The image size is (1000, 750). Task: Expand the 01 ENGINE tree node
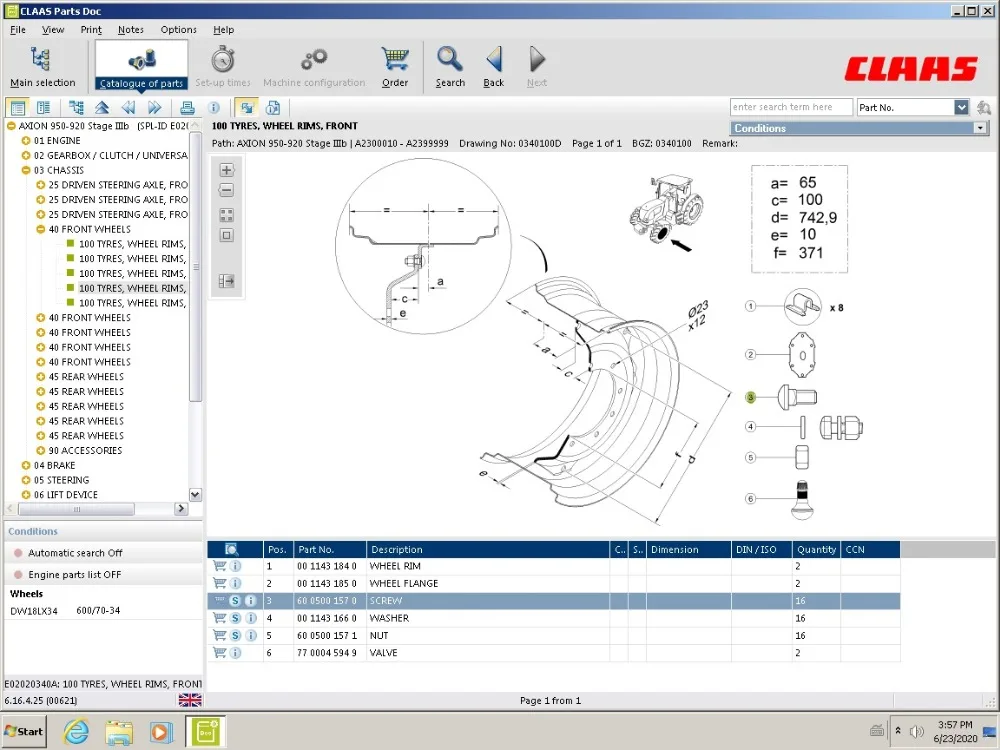click(26, 140)
